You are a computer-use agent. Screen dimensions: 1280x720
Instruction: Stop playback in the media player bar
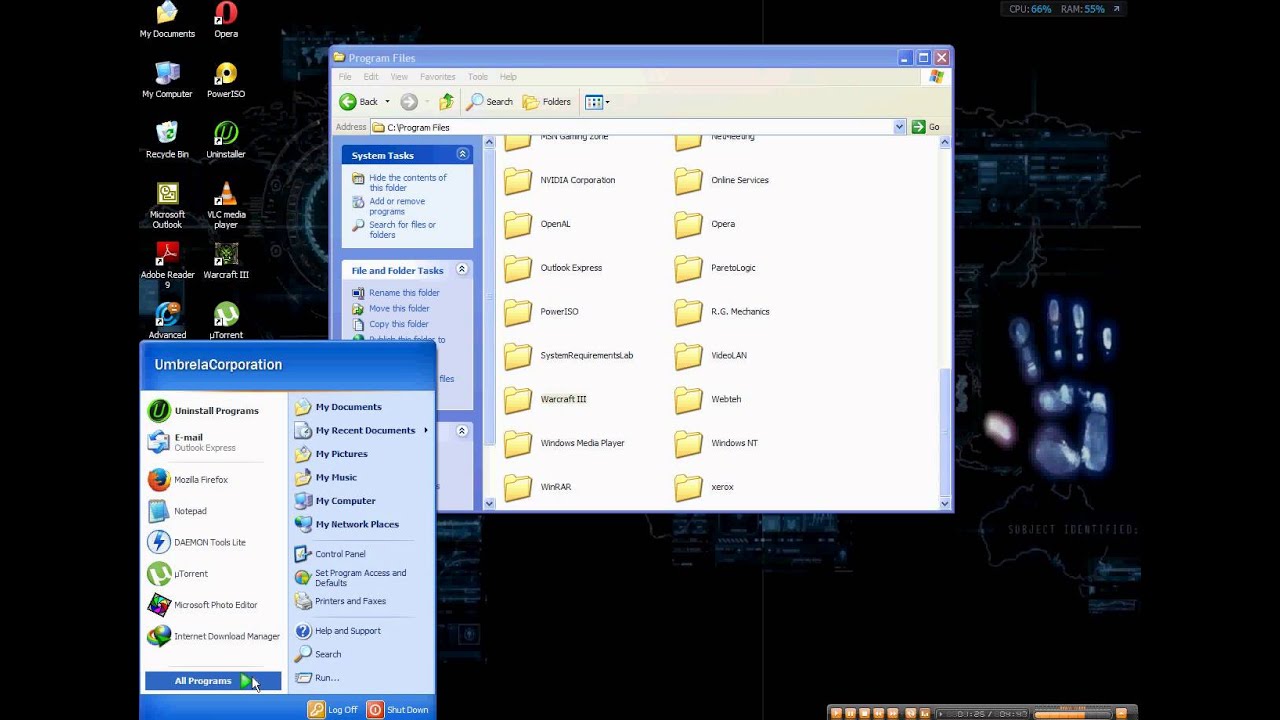864,713
